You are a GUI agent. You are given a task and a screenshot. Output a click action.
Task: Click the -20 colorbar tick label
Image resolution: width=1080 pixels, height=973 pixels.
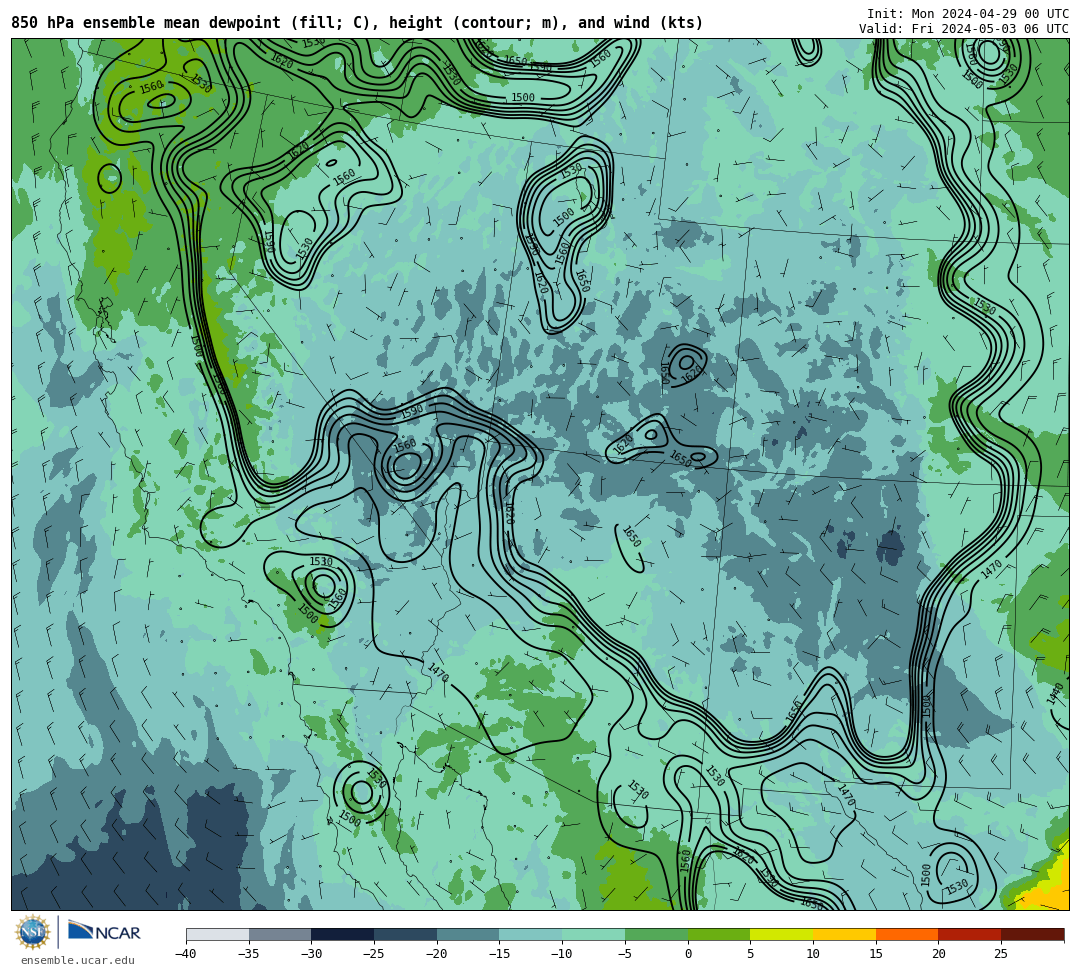[435, 954]
